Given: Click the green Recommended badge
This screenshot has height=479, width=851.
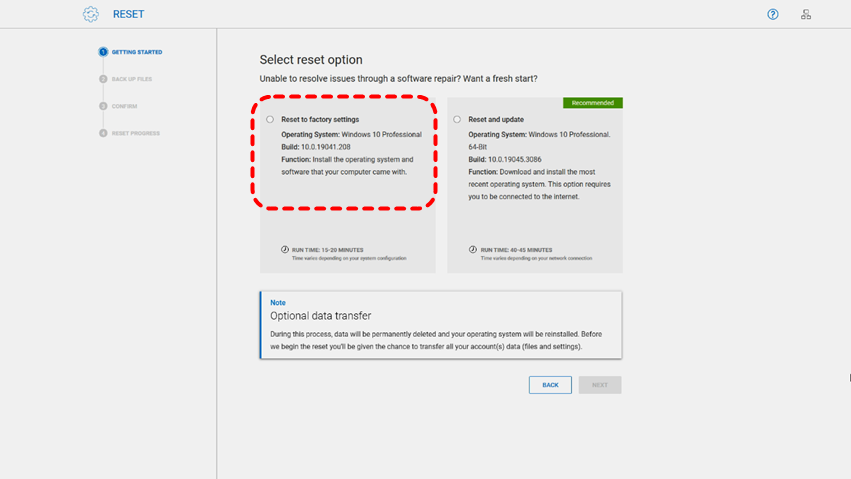Looking at the screenshot, I should click(x=592, y=103).
